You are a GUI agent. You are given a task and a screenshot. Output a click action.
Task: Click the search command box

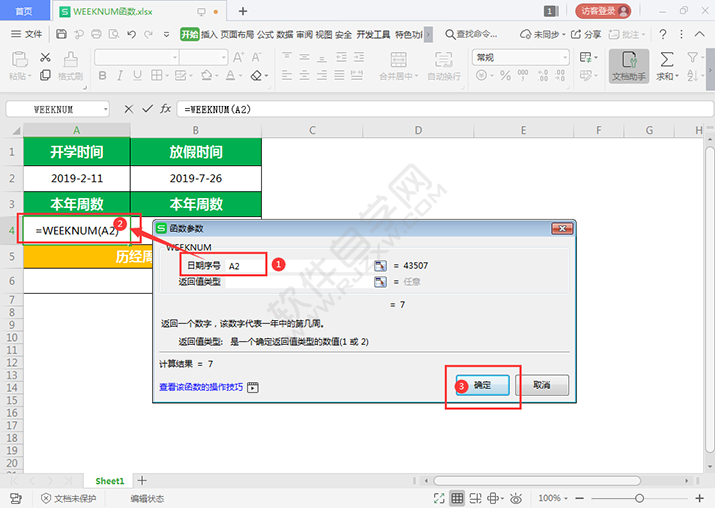point(471,34)
